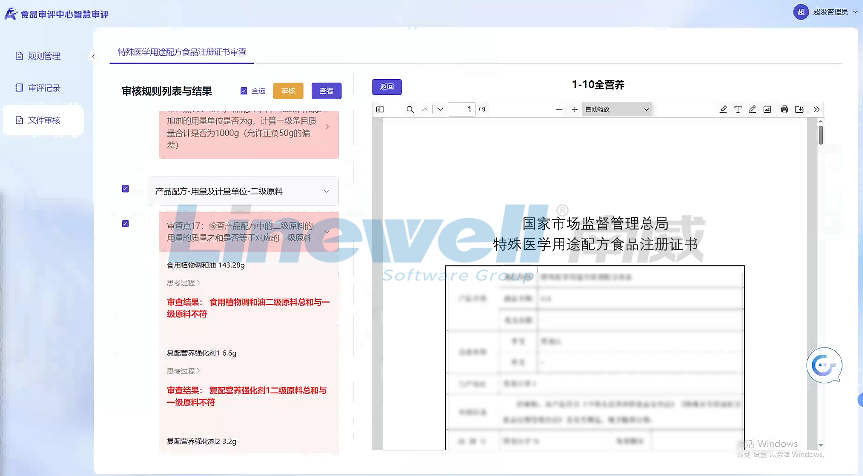Open 审评记录 in the left sidebar
This screenshot has width=863, height=476.
(x=43, y=88)
